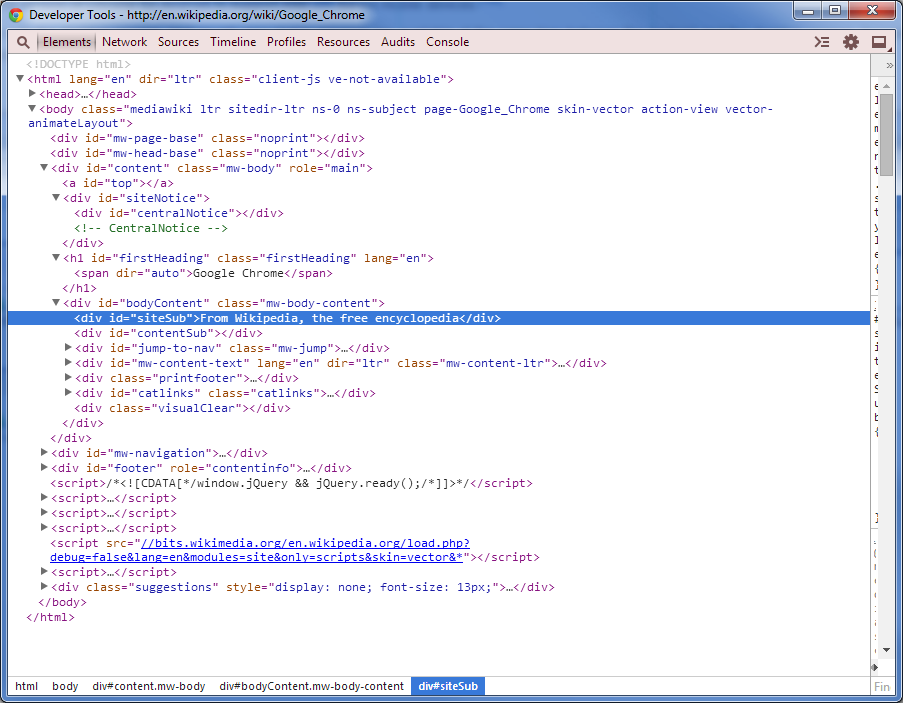Select div#siteSub breadcrumb
Image resolution: width=903 pixels, height=703 pixels.
(448, 686)
